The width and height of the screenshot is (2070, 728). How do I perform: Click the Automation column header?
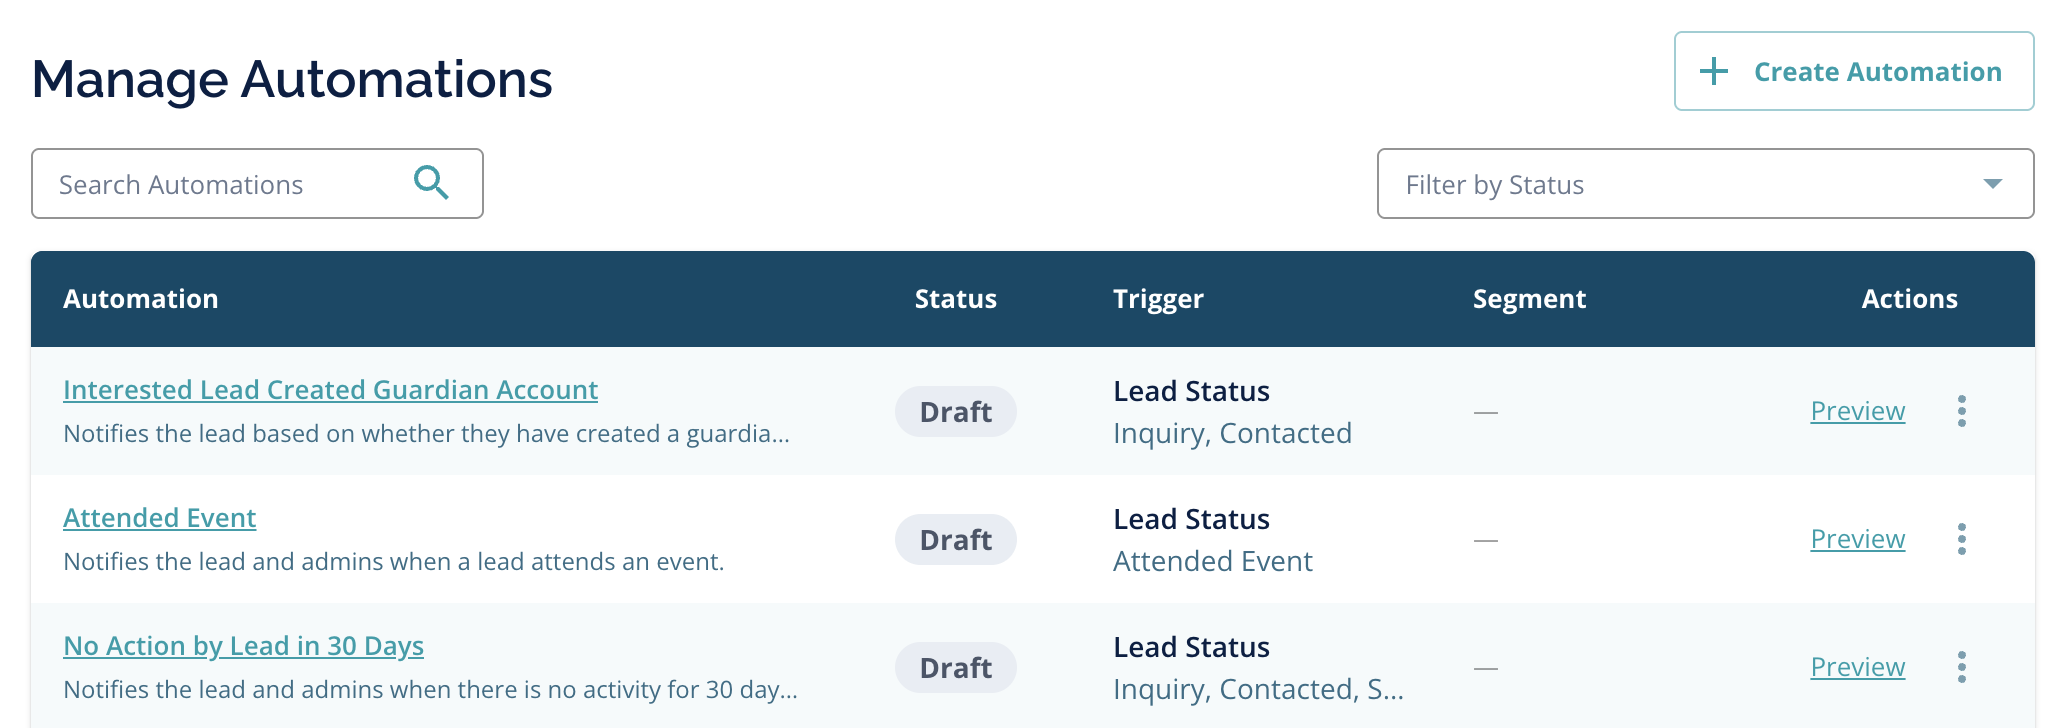tap(140, 299)
